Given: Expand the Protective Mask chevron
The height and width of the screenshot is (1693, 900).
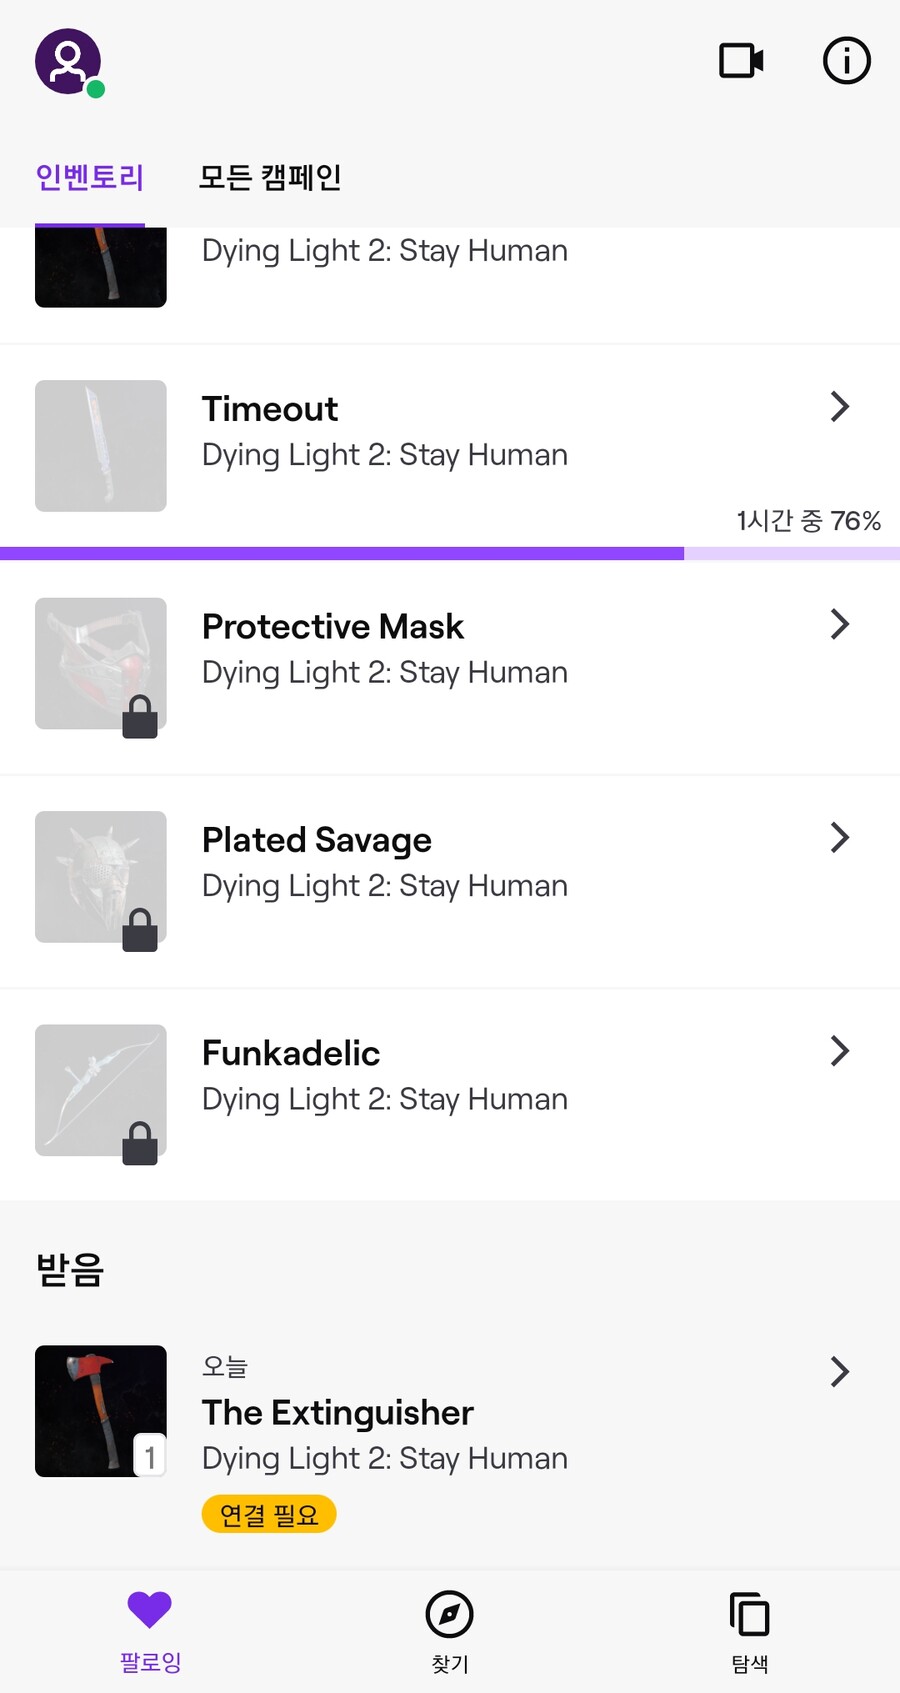Looking at the screenshot, I should (x=840, y=625).
